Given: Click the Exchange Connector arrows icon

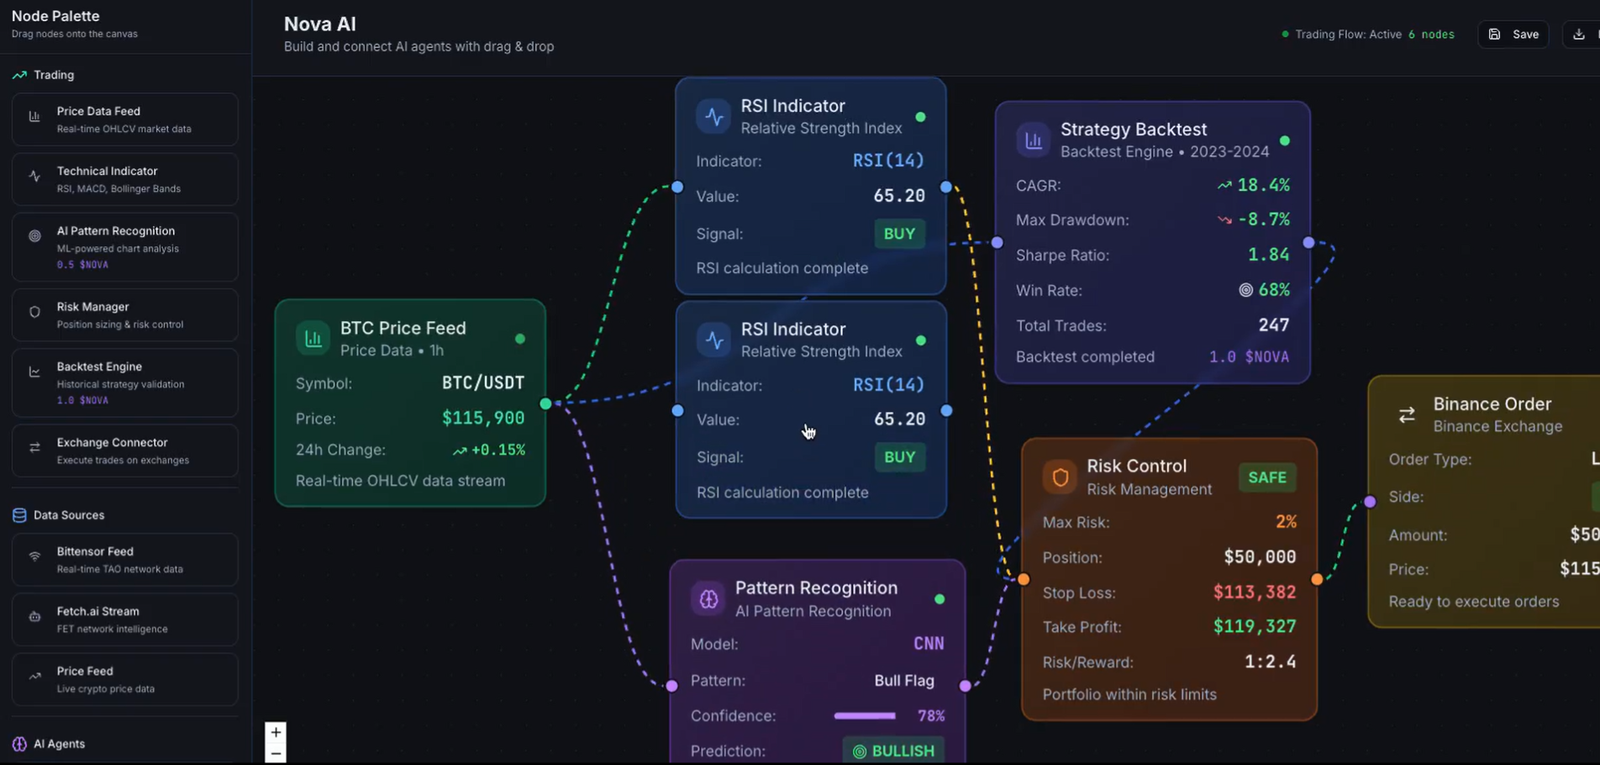Looking at the screenshot, I should (x=35, y=448).
